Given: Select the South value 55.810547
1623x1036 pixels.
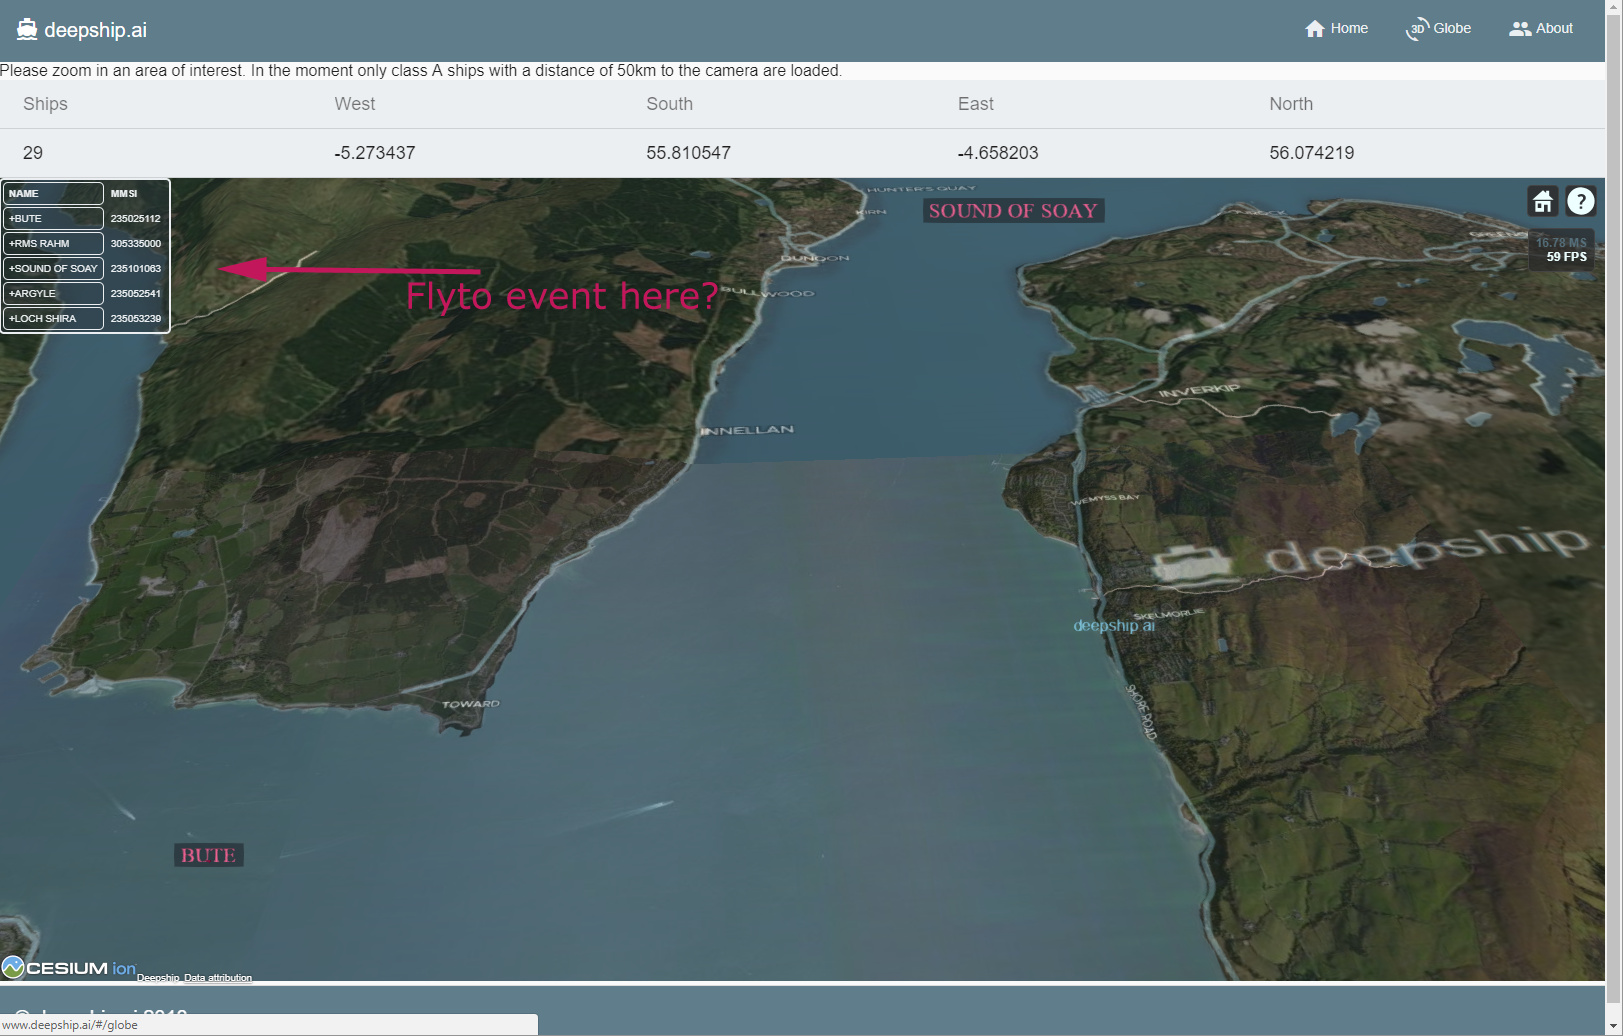Looking at the screenshot, I should click(x=688, y=153).
